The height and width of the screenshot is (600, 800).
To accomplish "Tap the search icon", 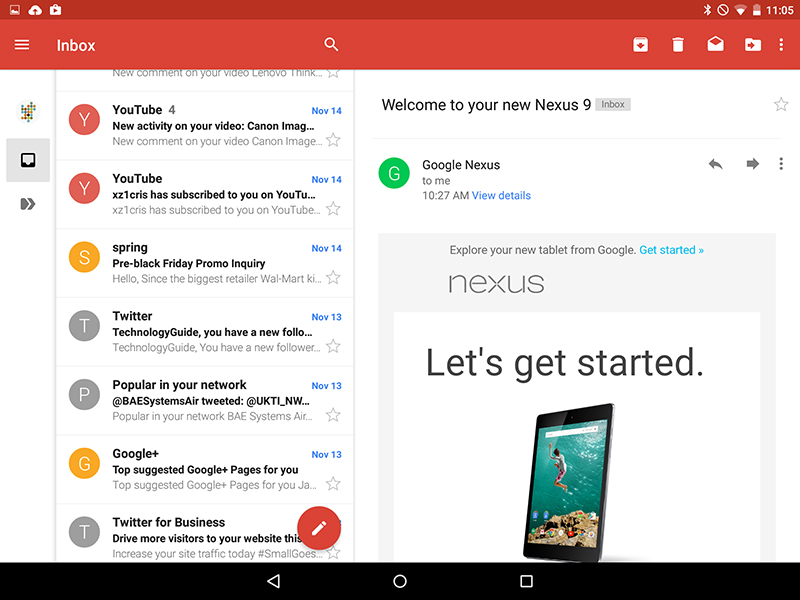I will point(331,44).
